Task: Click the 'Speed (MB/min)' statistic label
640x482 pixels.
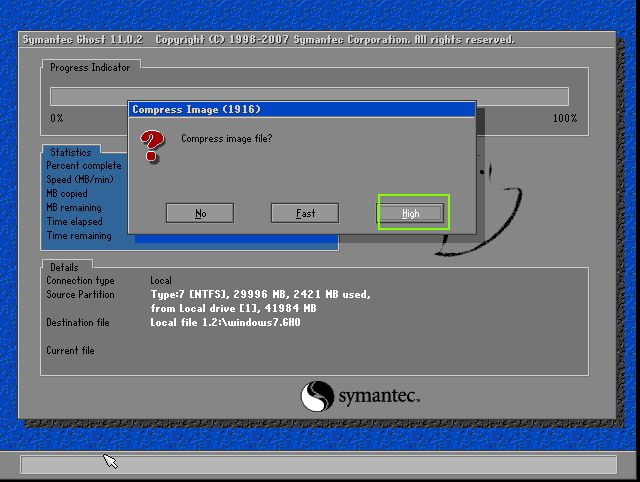Action: [80, 180]
